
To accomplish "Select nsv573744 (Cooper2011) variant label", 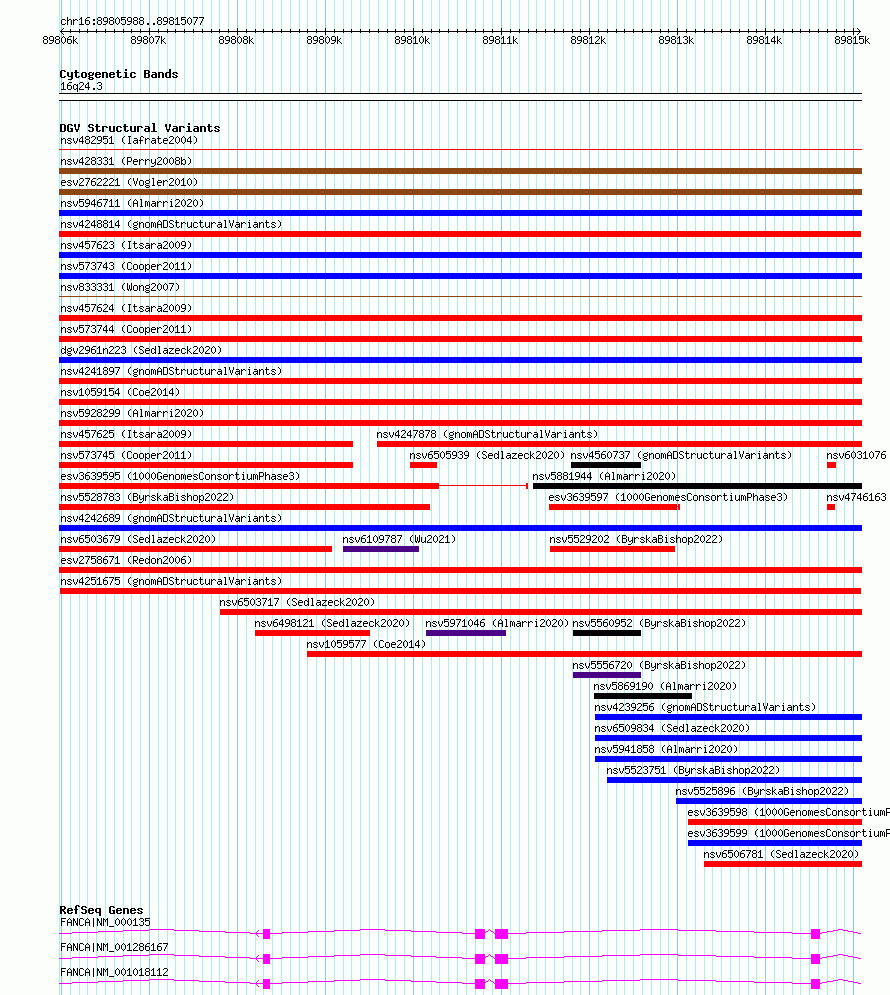I will [x=126, y=329].
